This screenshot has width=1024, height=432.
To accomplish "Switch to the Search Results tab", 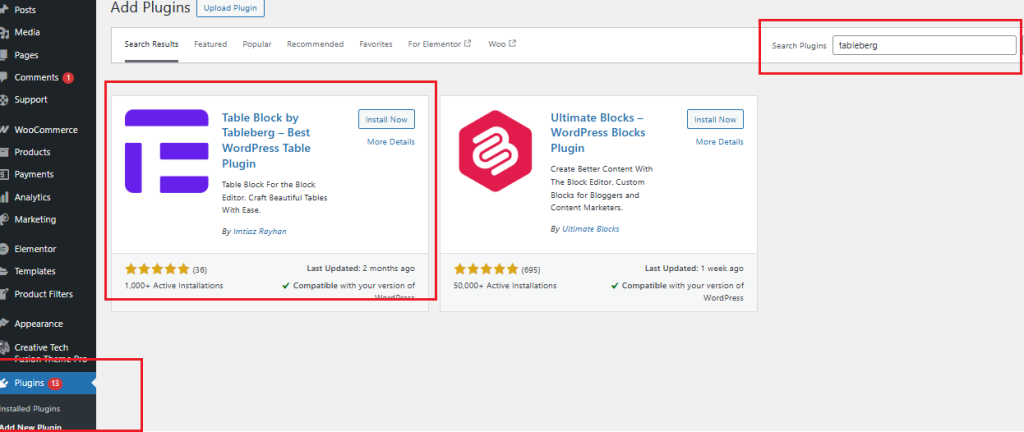I will 152,44.
